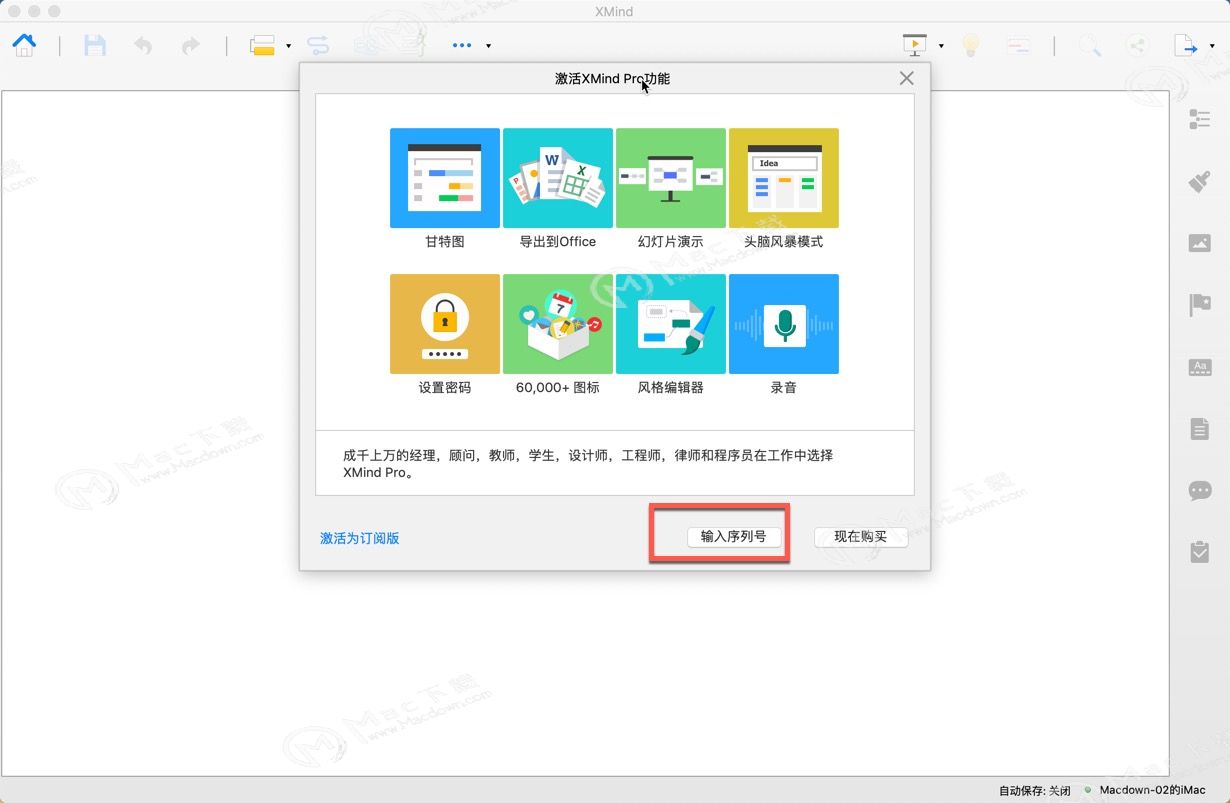Screen dimensions: 1230x803
Task: Click the export document arrow icon
Action: pos(1186,45)
